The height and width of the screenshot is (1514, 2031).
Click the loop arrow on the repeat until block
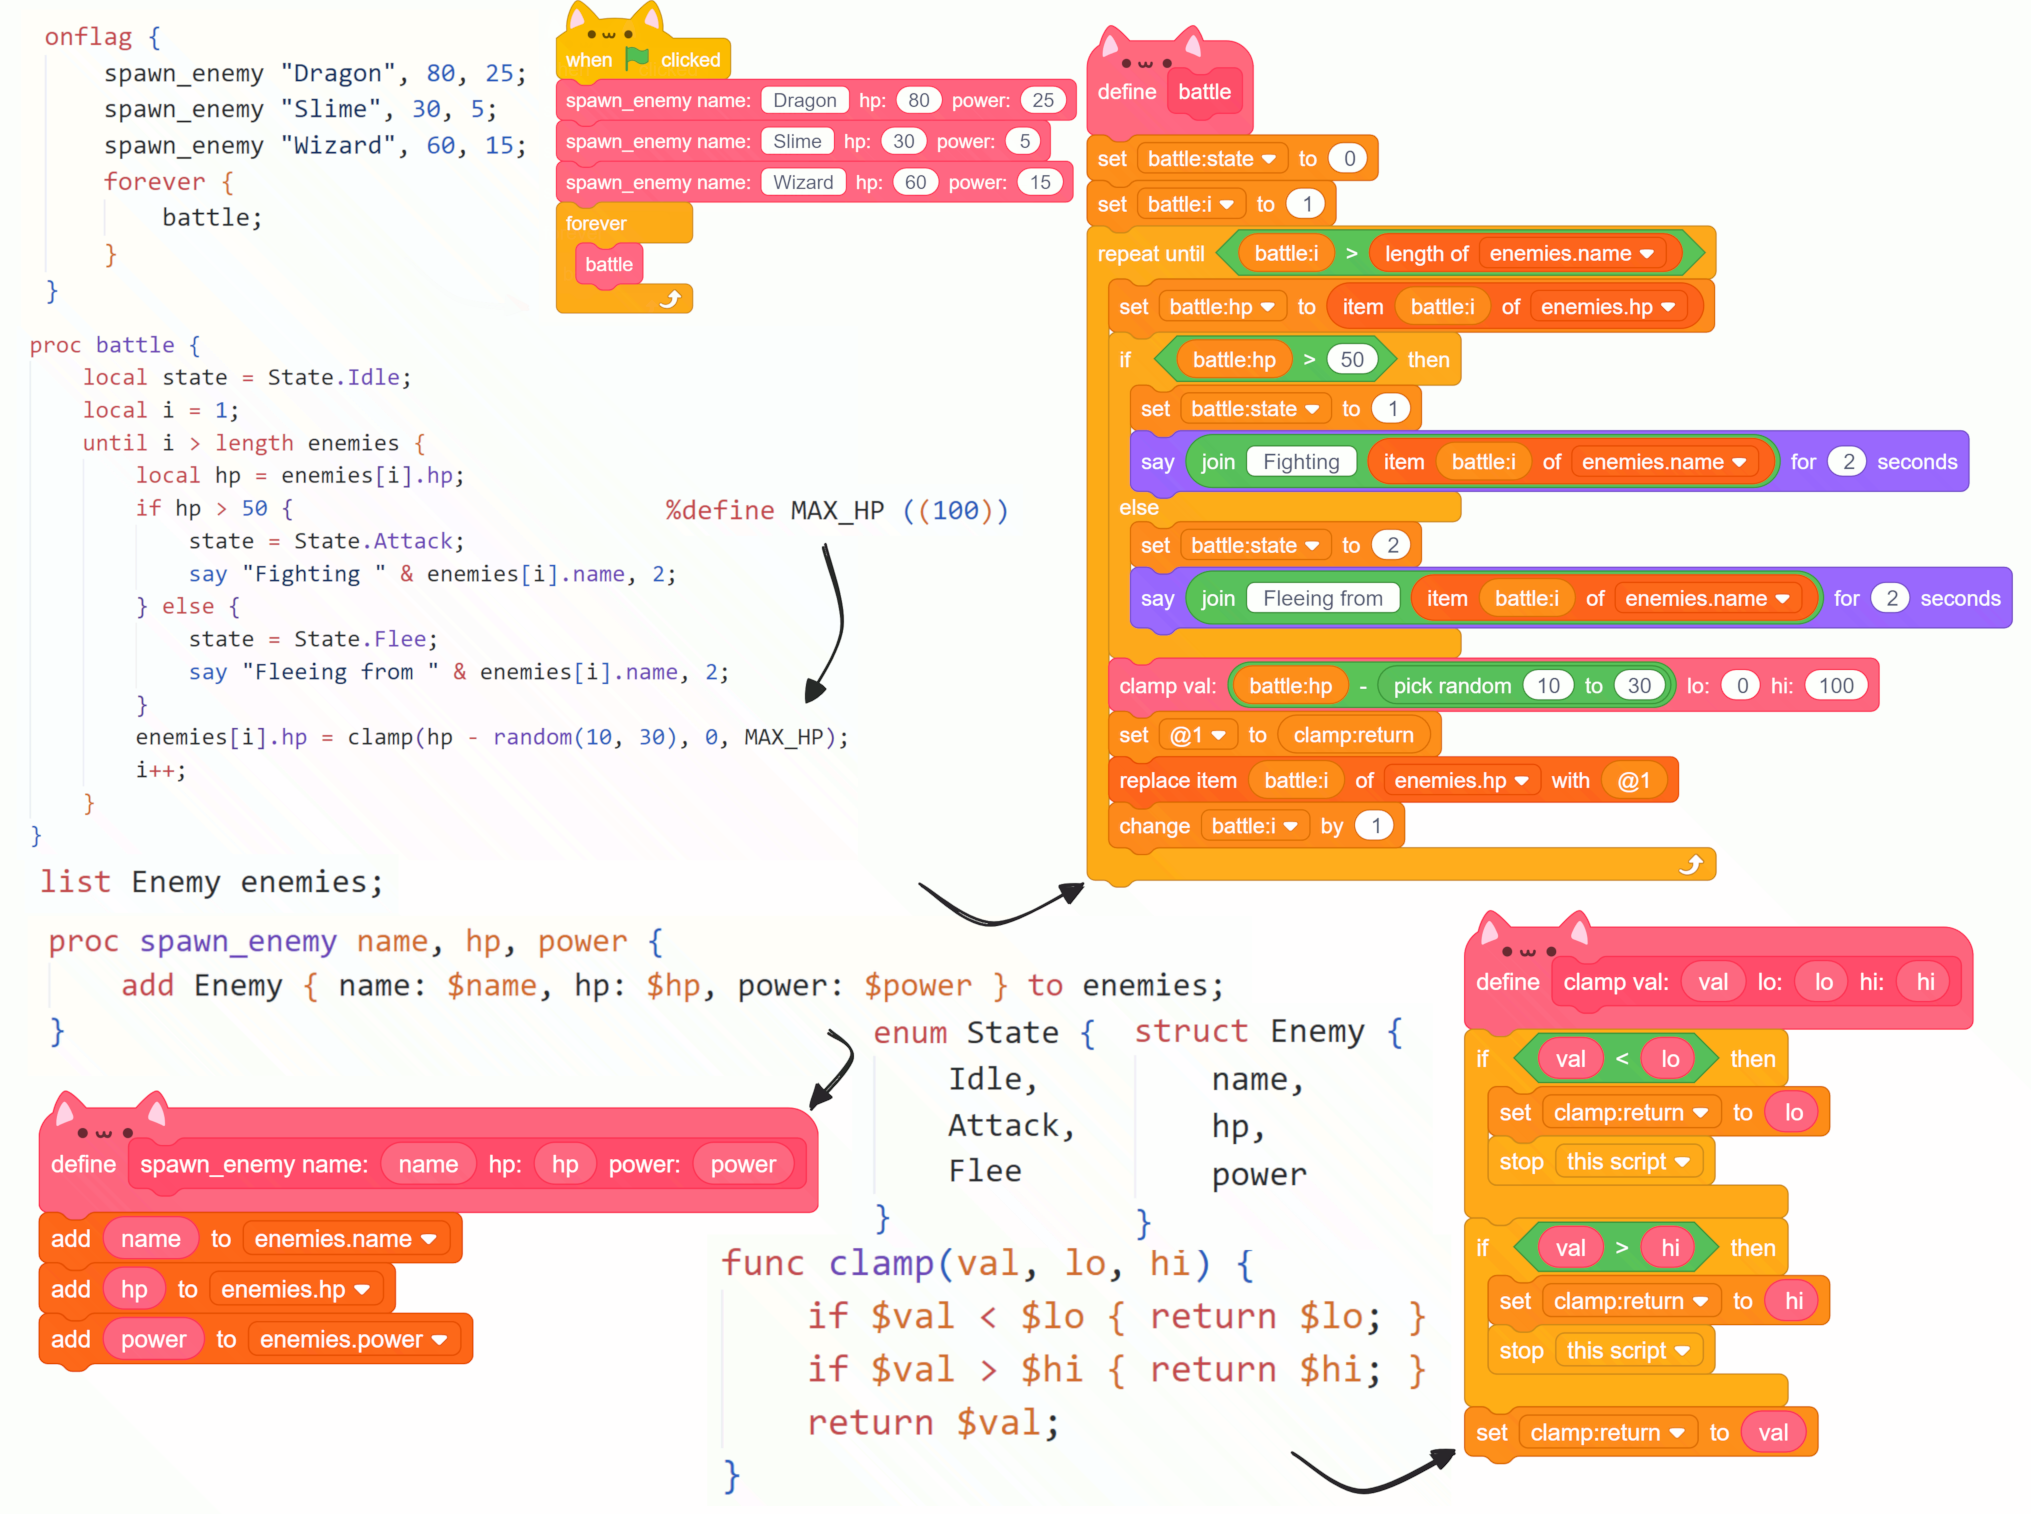(1692, 863)
